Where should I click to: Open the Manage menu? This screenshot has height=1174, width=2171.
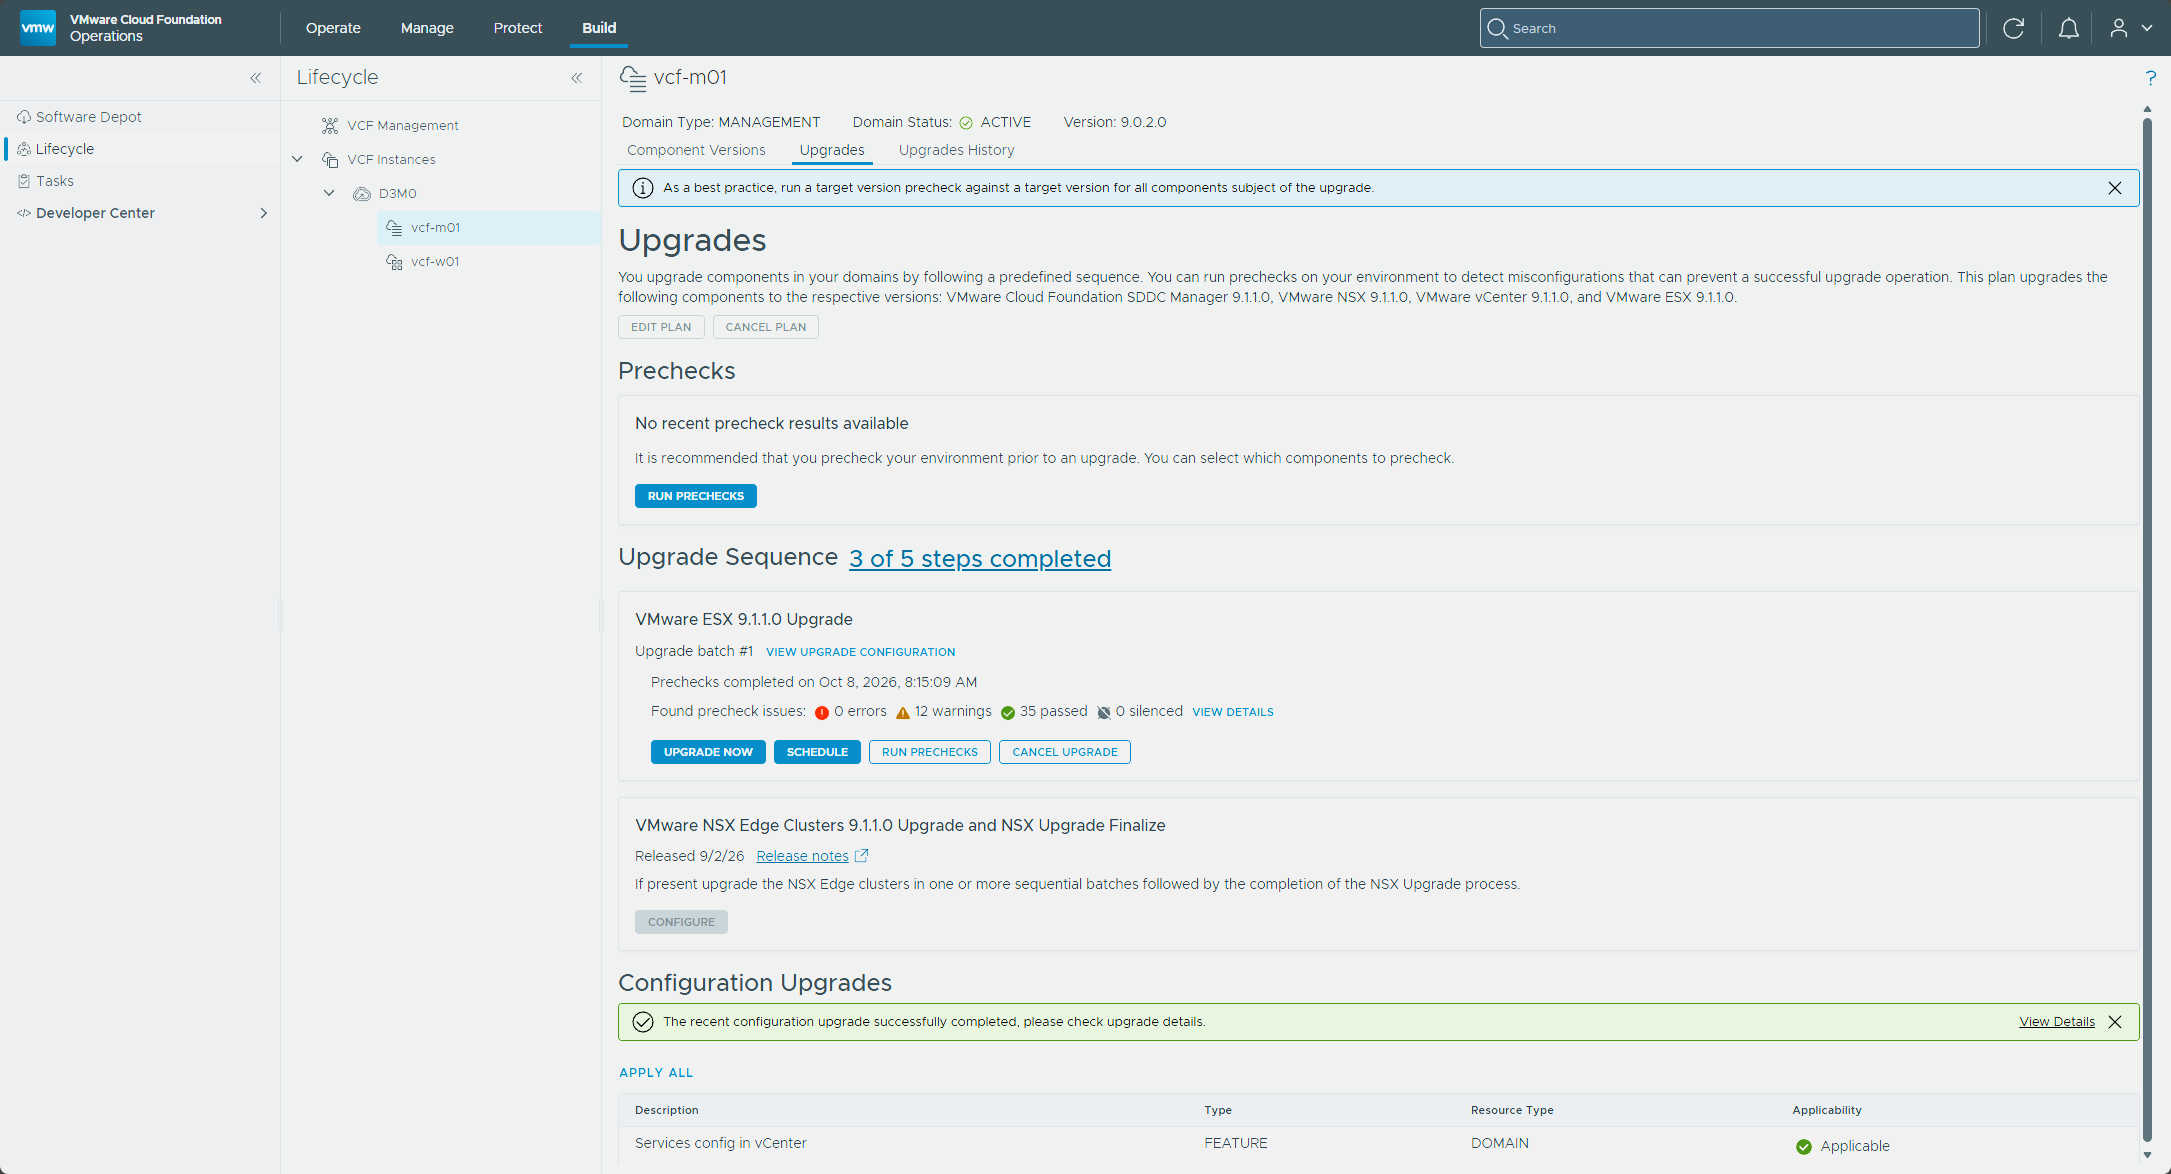click(427, 28)
